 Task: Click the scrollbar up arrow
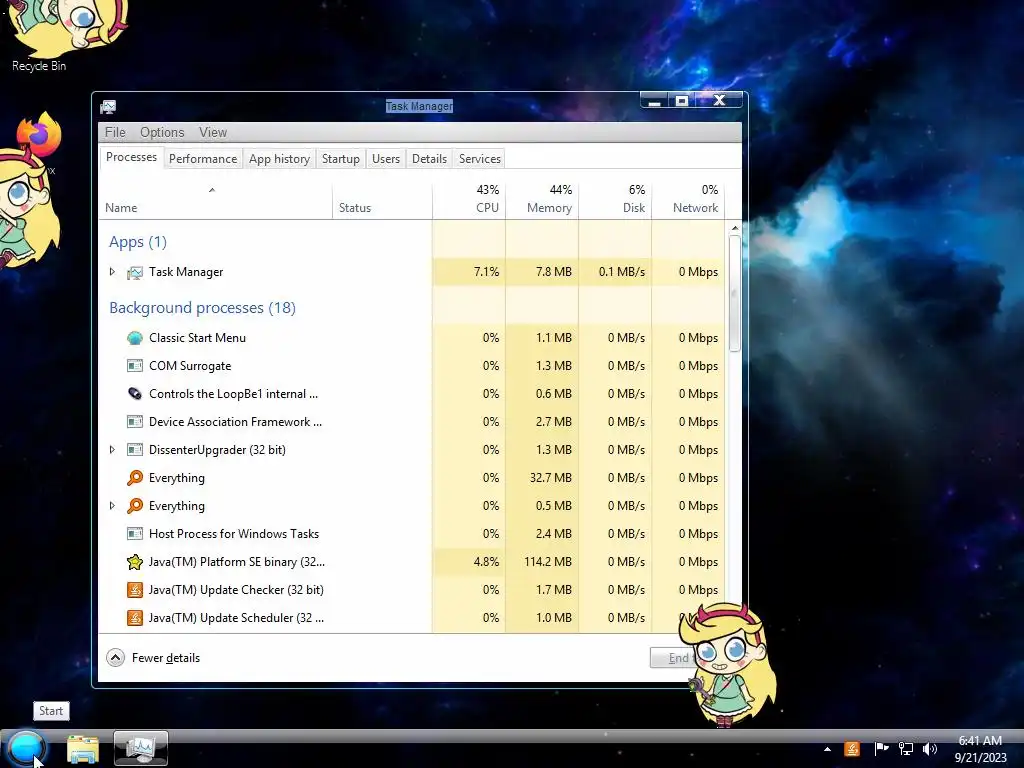[735, 228]
